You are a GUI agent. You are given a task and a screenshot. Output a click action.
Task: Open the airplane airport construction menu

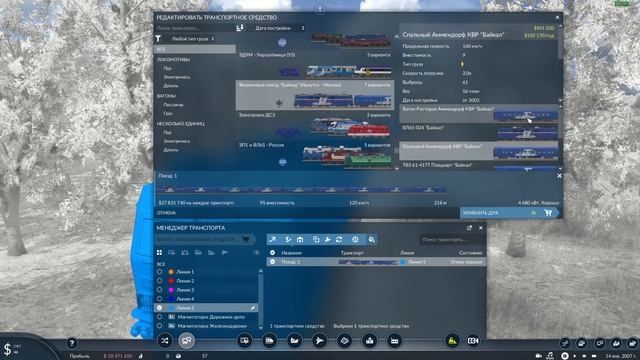pos(320,340)
